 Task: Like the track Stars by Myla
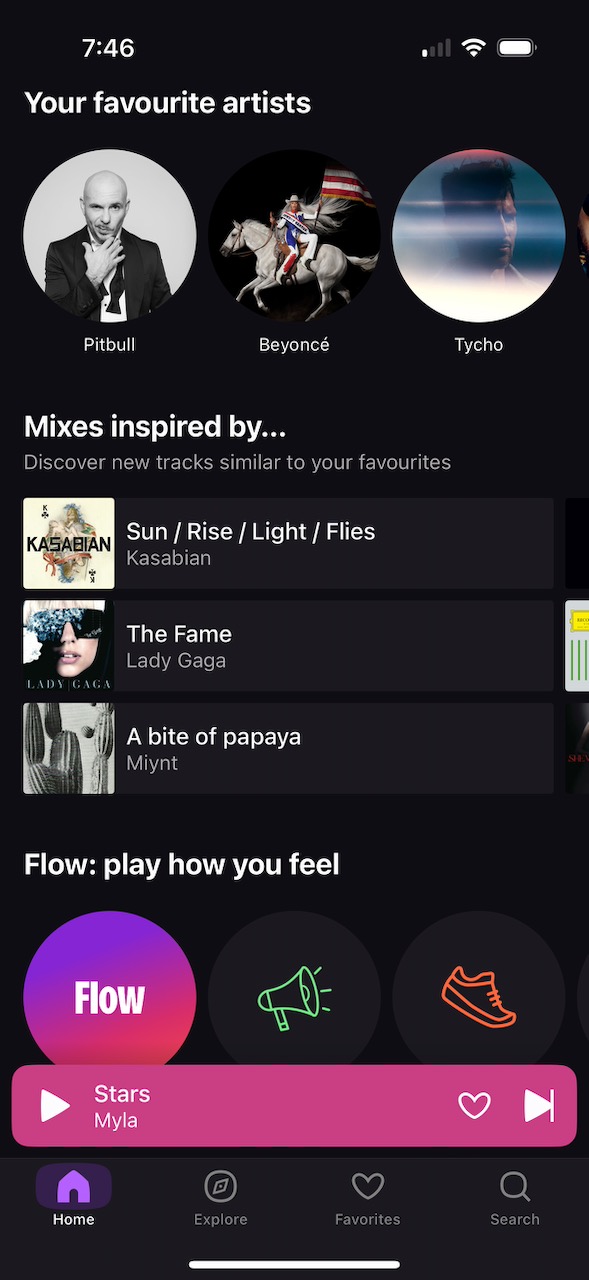pos(473,1105)
